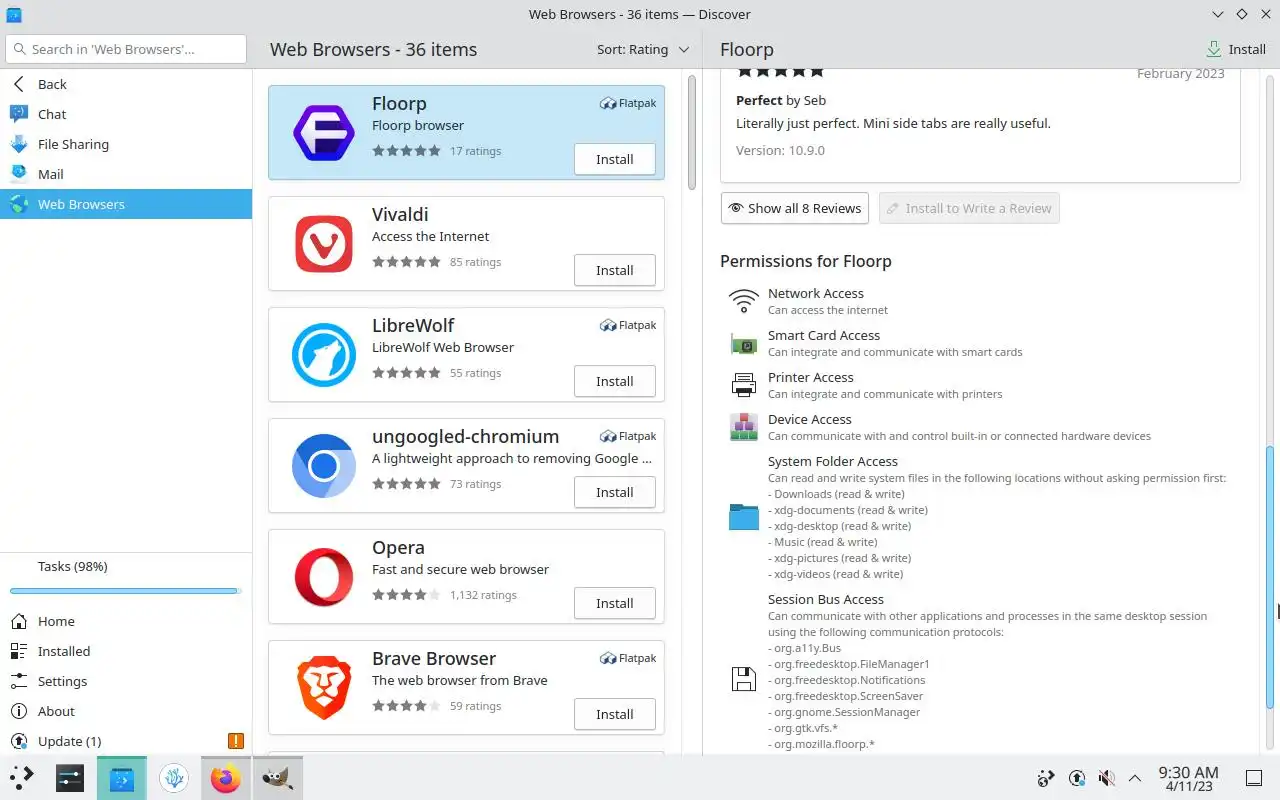
Task: Click the Opera logo icon
Action: click(323, 577)
